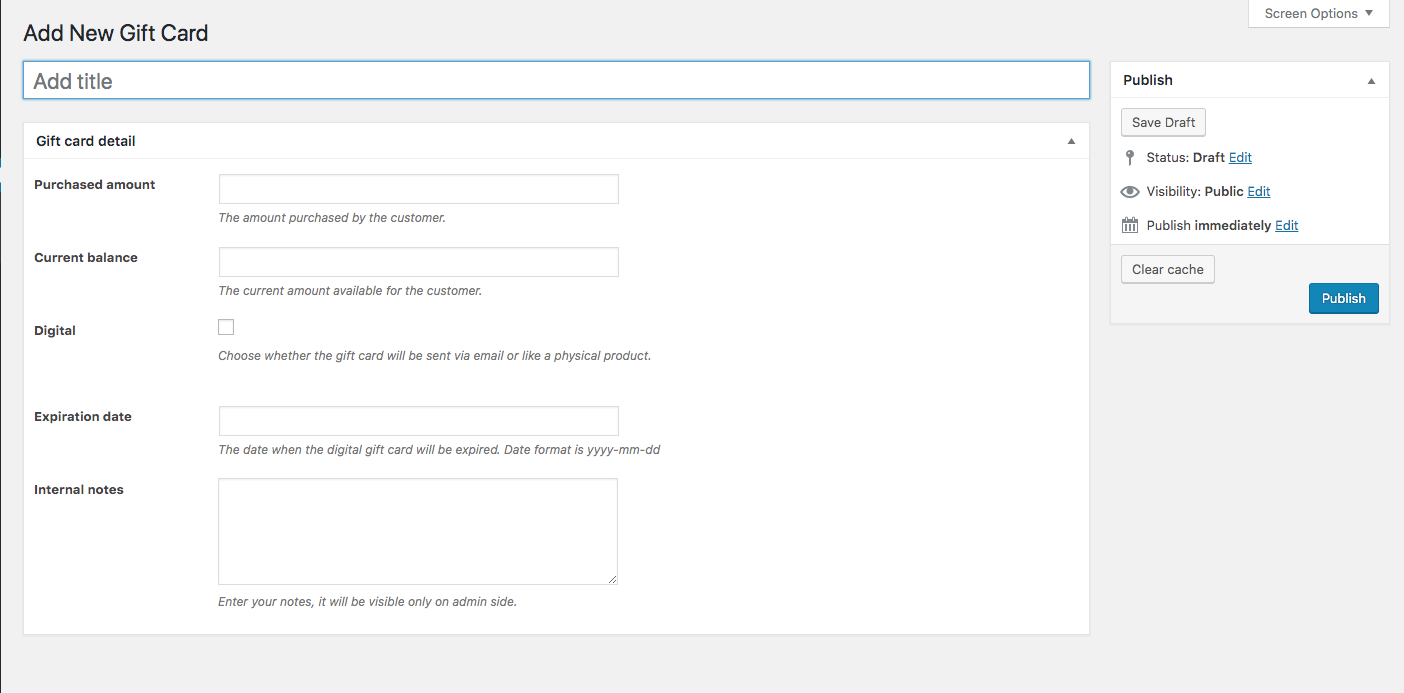Viewport: 1404px width, 693px height.
Task: Click the Purchased amount input
Action: 418,189
